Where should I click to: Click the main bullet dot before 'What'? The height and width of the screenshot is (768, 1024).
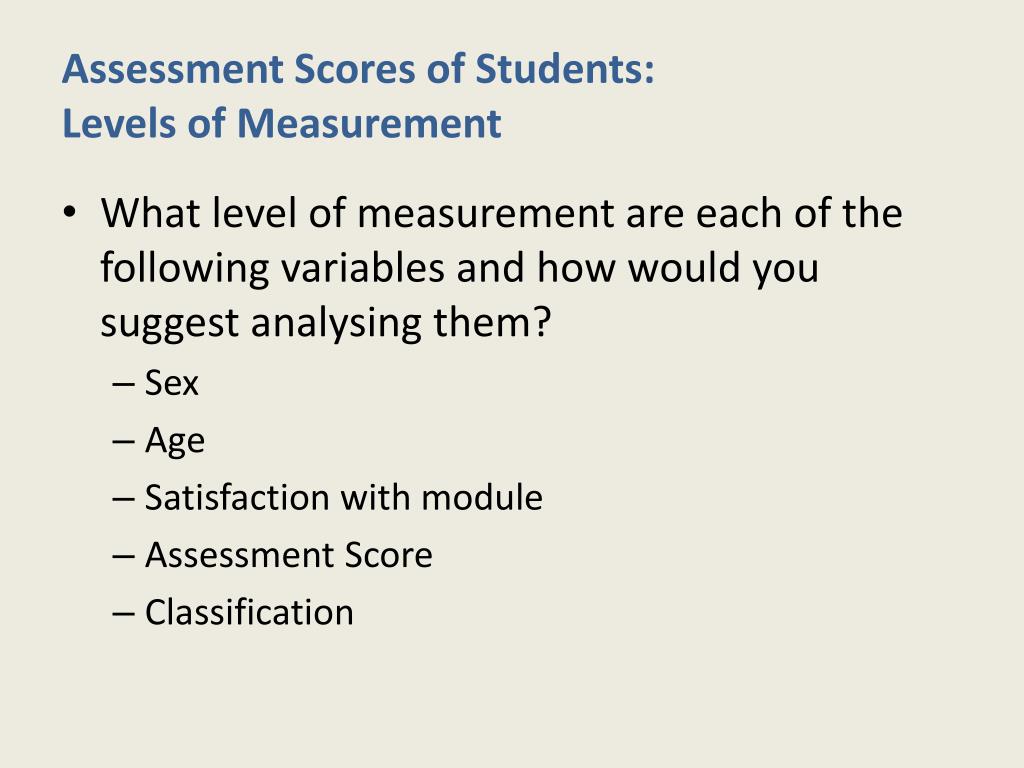click(70, 212)
